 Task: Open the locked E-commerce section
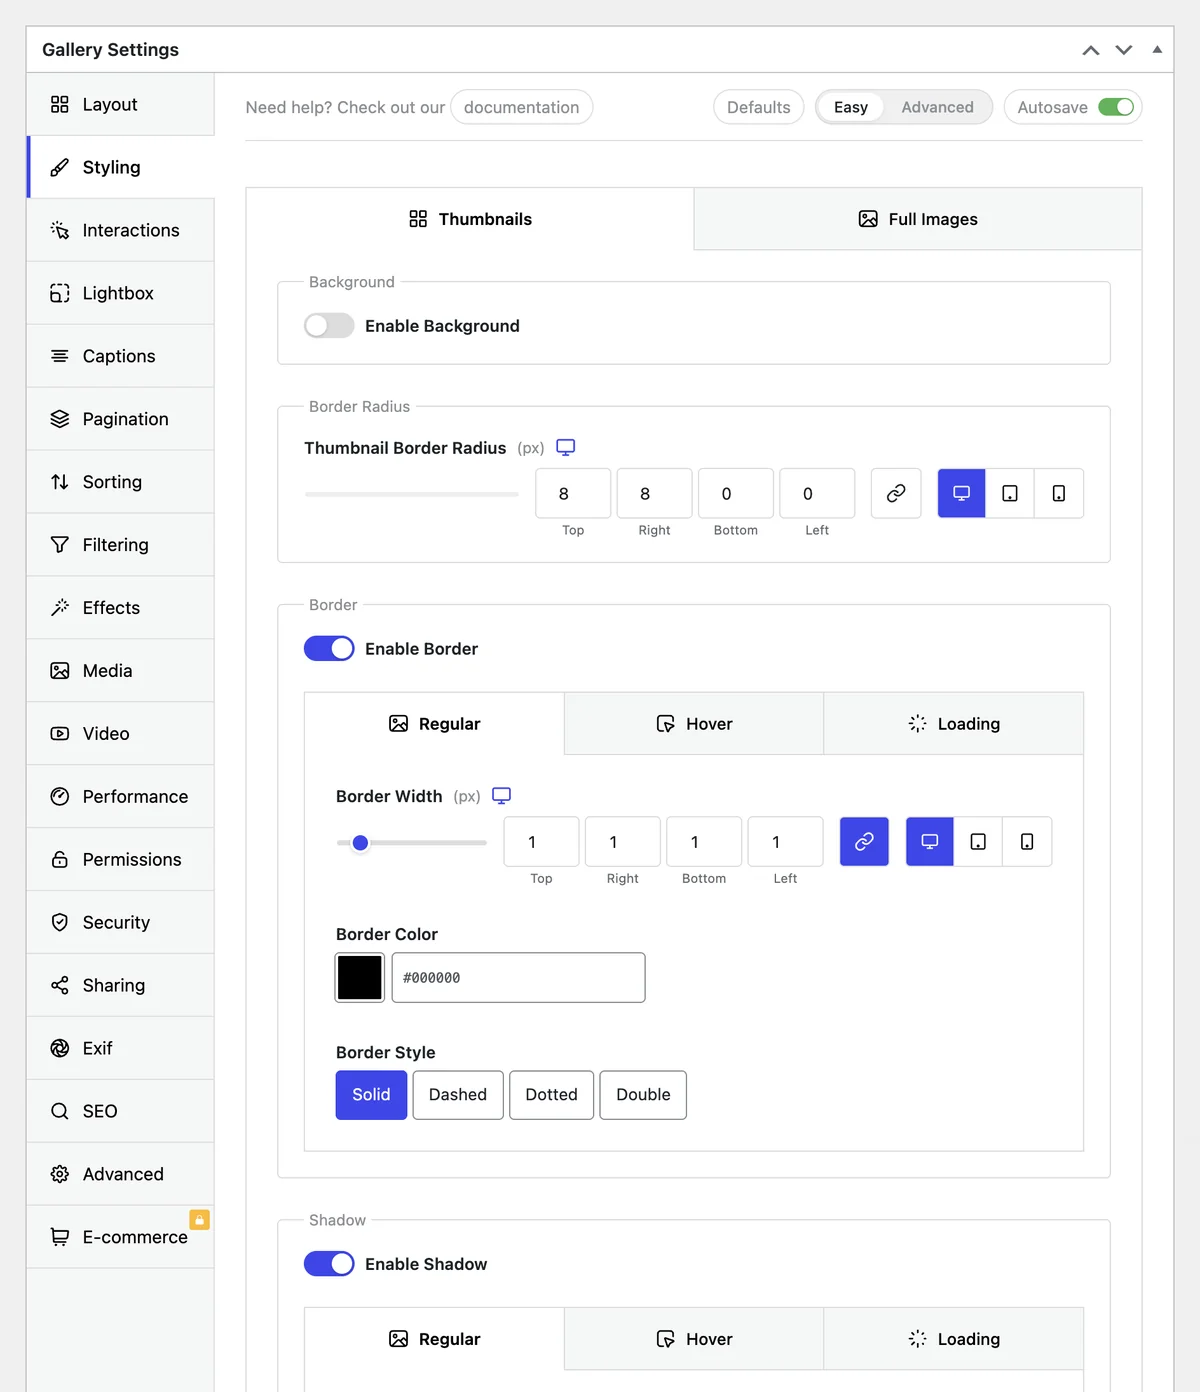tap(120, 1238)
